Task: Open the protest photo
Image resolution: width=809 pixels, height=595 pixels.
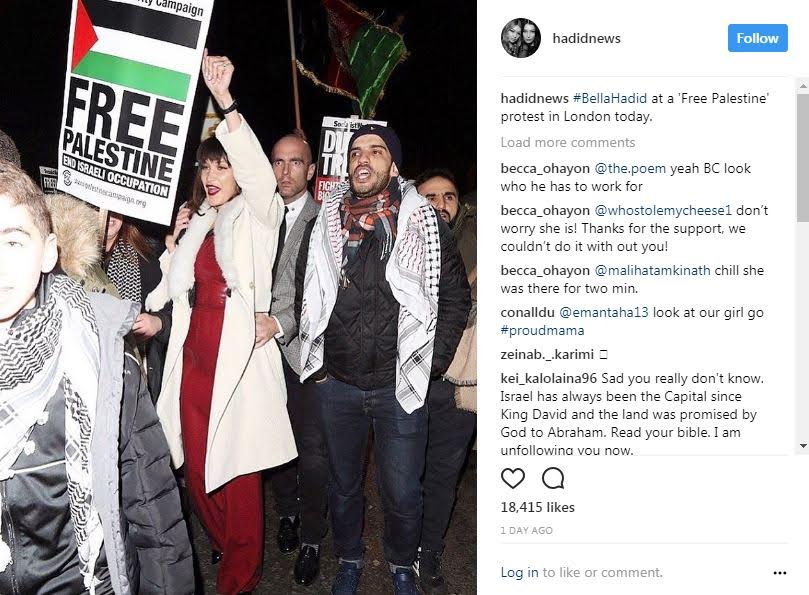Action: coord(238,297)
